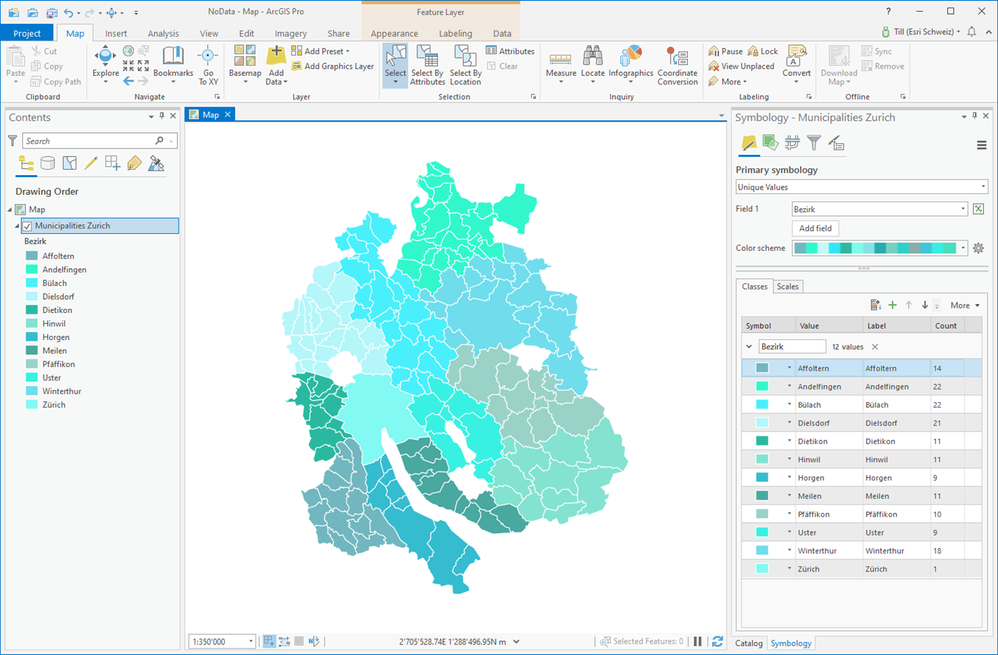Click Add Graphics Layer
Image resolution: width=998 pixels, height=655 pixels.
pos(333,66)
